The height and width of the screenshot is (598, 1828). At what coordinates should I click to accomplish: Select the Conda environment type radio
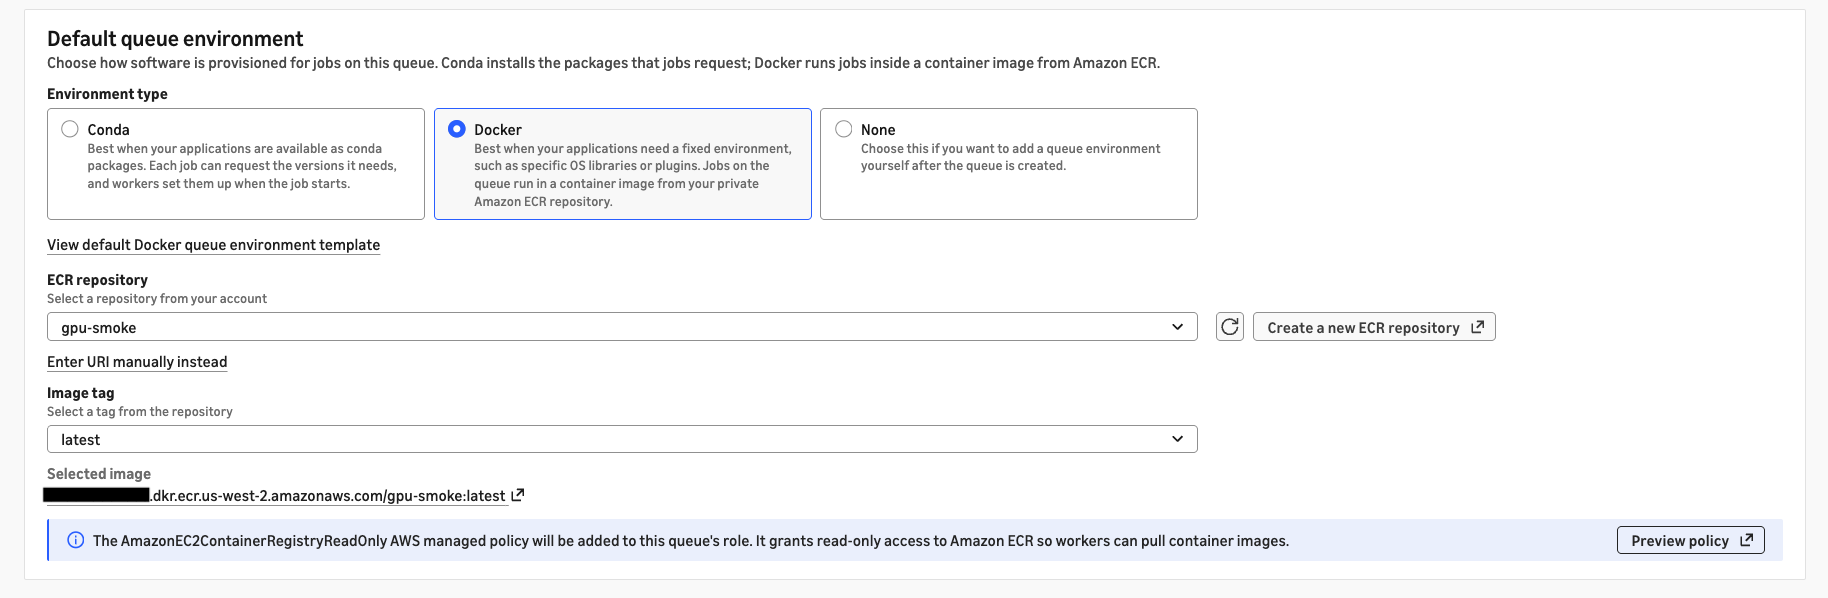70,129
